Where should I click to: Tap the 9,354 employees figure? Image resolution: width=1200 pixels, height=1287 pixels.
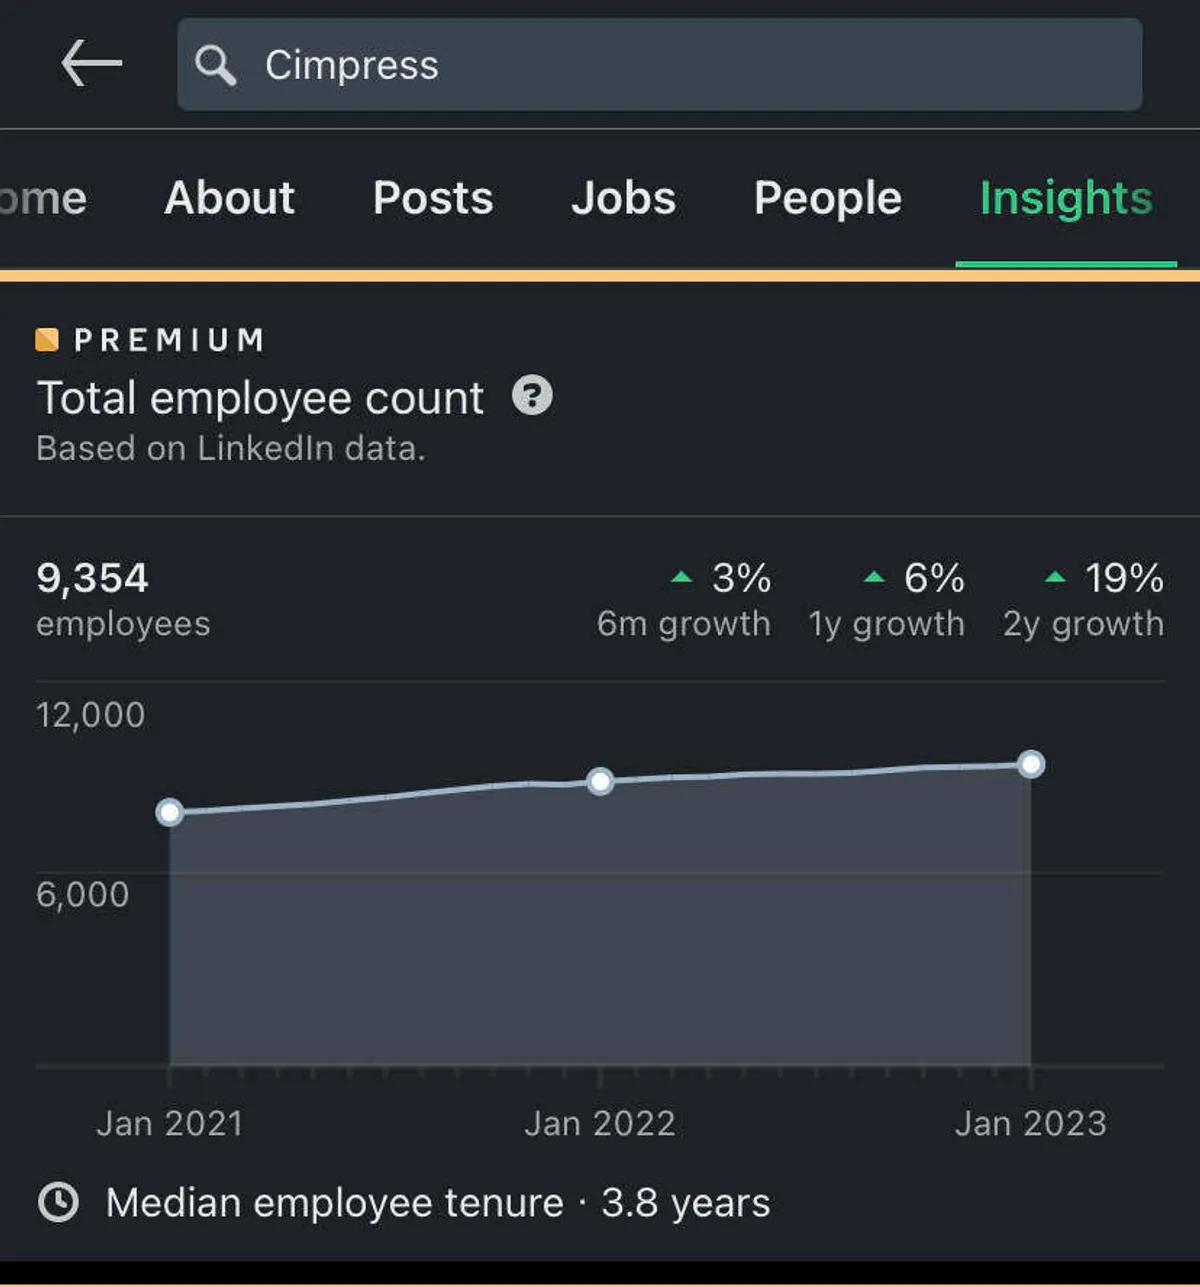(92, 578)
